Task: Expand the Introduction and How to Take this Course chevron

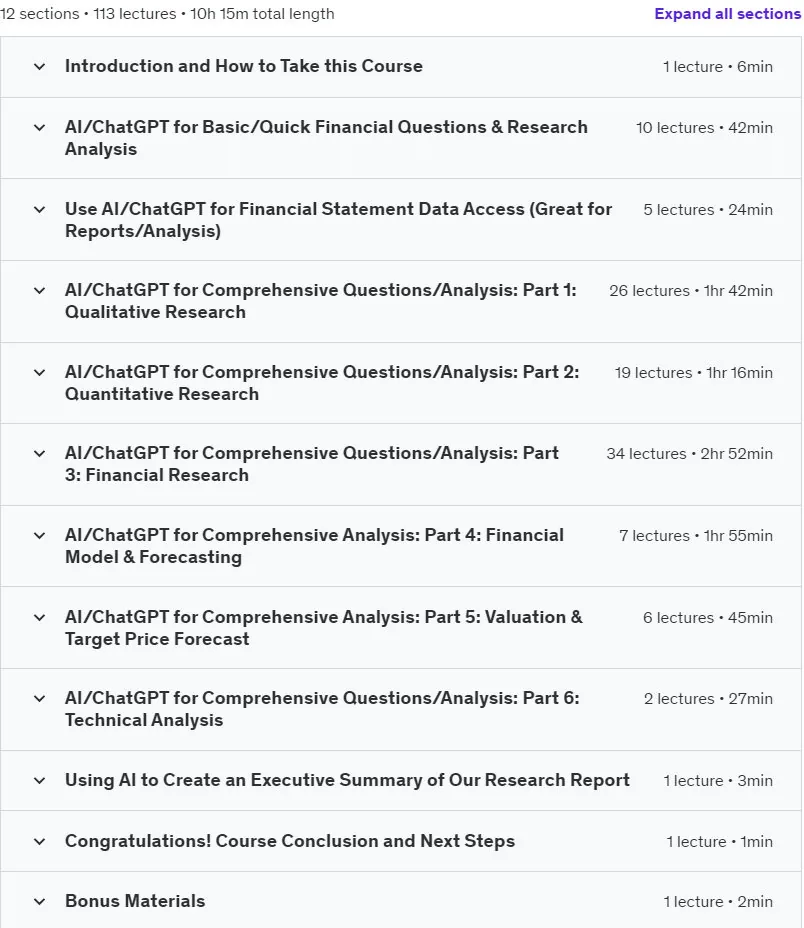Action: [39, 66]
